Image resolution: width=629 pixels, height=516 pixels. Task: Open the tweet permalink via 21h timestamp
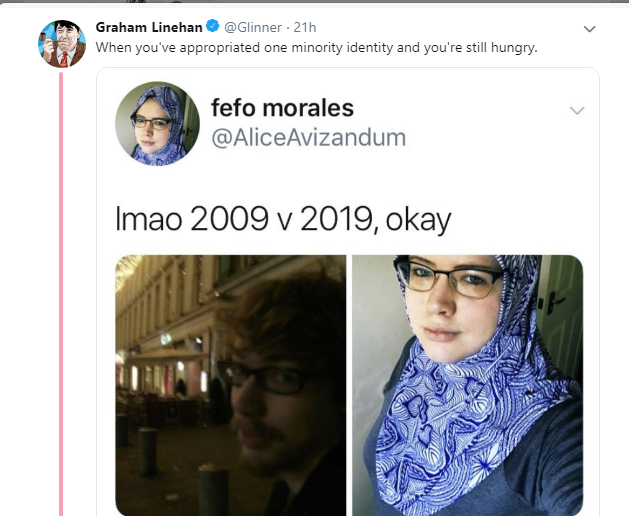[305, 27]
